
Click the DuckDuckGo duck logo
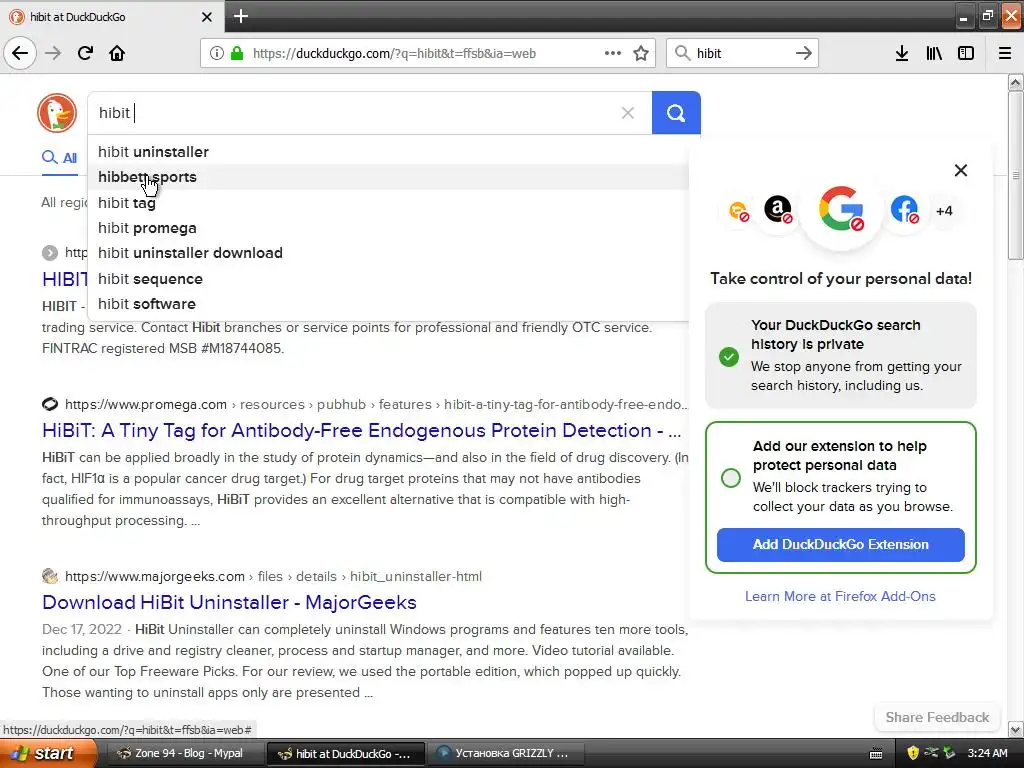(57, 112)
